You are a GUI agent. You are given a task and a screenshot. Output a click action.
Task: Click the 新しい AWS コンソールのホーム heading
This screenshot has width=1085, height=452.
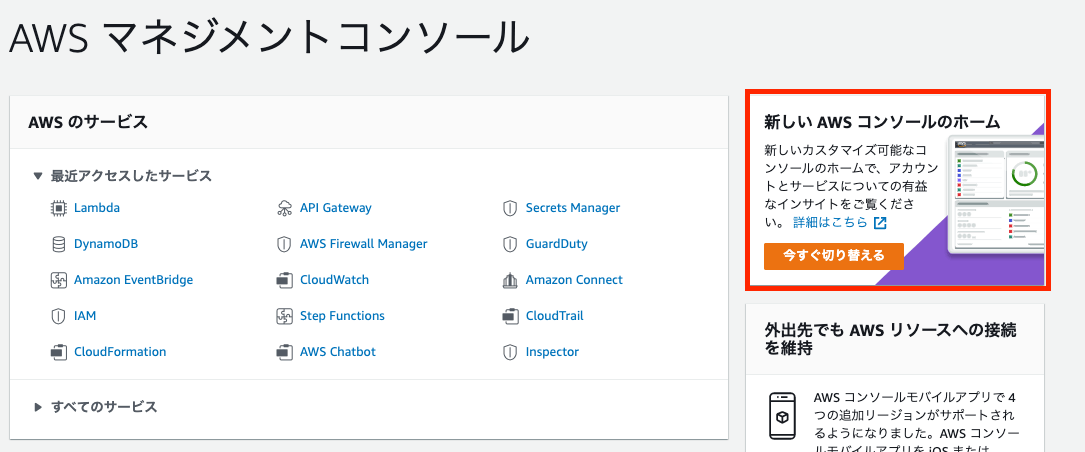[x=882, y=123]
